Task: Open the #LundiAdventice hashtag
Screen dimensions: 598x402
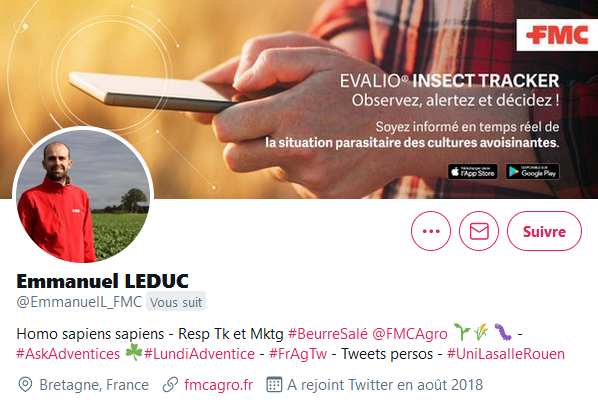Action: [x=199, y=354]
